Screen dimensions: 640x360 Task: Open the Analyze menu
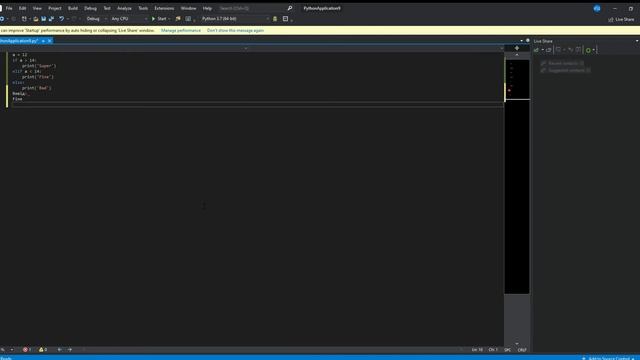(124, 8)
